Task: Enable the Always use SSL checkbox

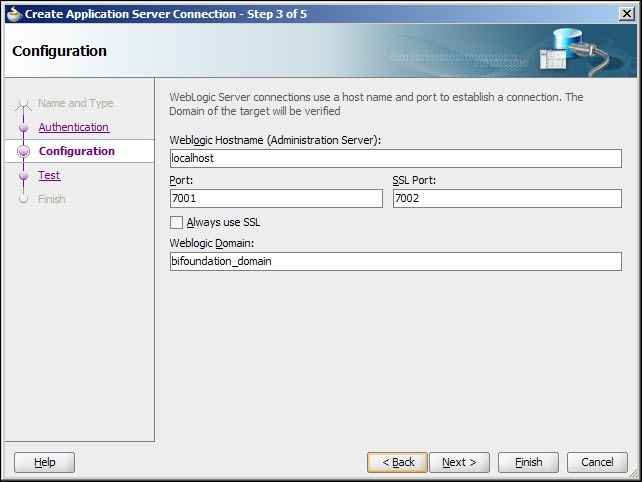Action: pyautogui.click(x=176, y=222)
